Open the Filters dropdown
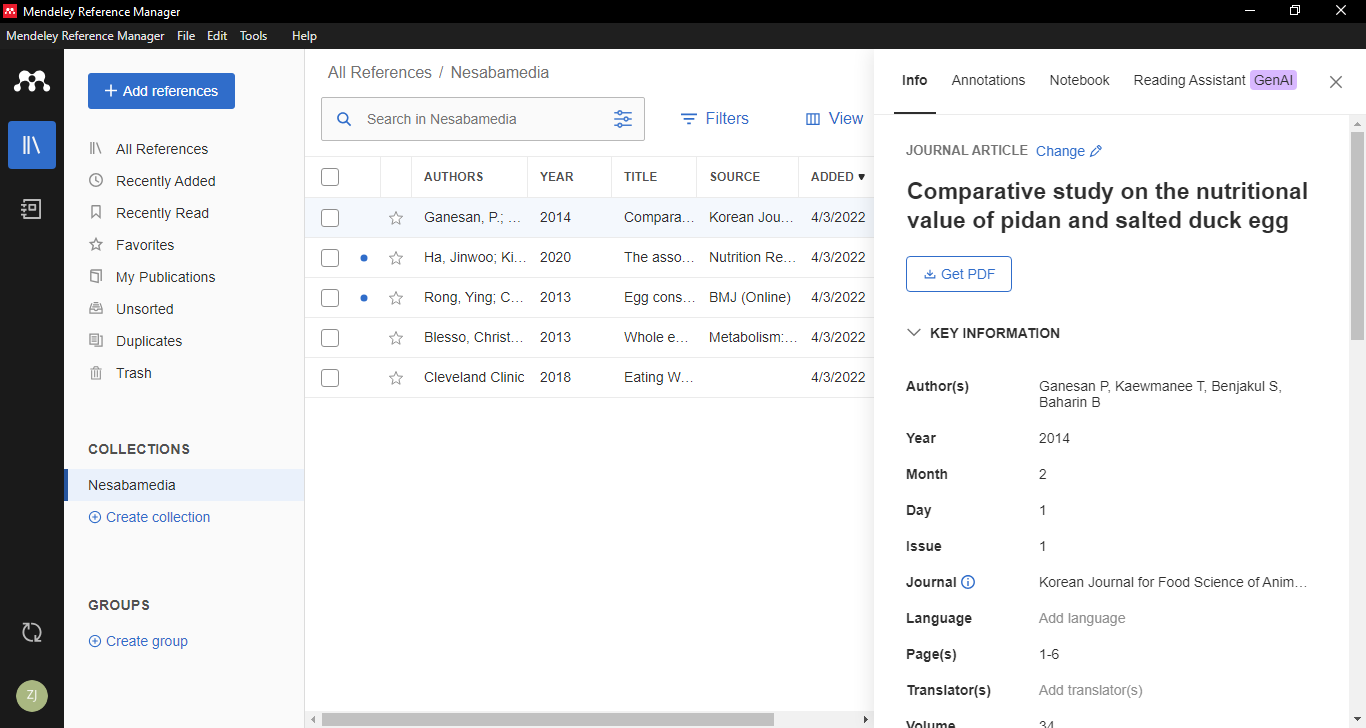 click(x=714, y=119)
